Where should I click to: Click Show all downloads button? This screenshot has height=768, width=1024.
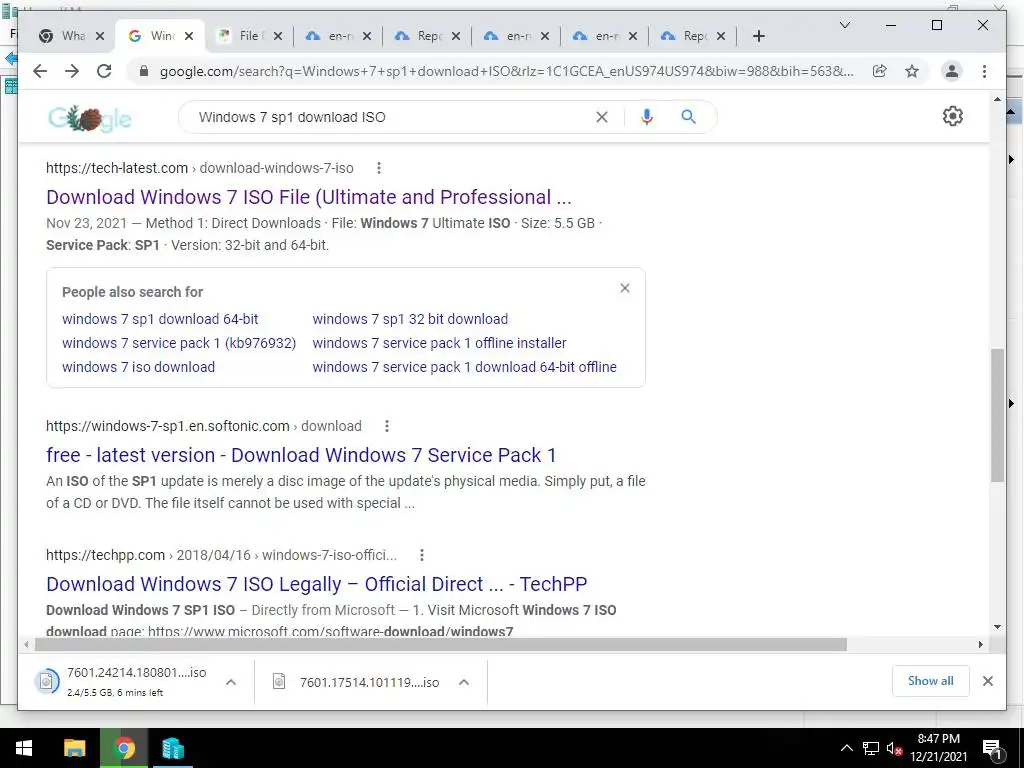pyautogui.click(x=931, y=681)
